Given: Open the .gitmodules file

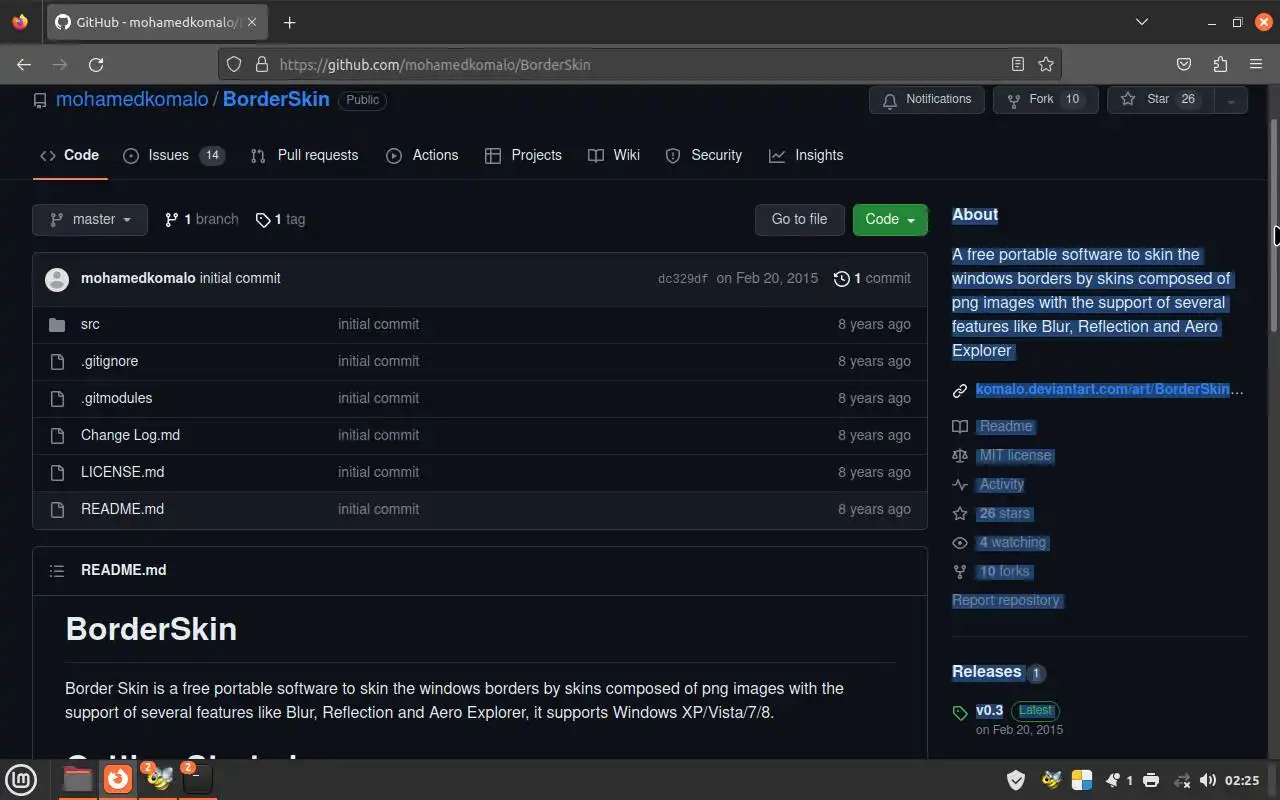Looking at the screenshot, I should click(x=116, y=398).
